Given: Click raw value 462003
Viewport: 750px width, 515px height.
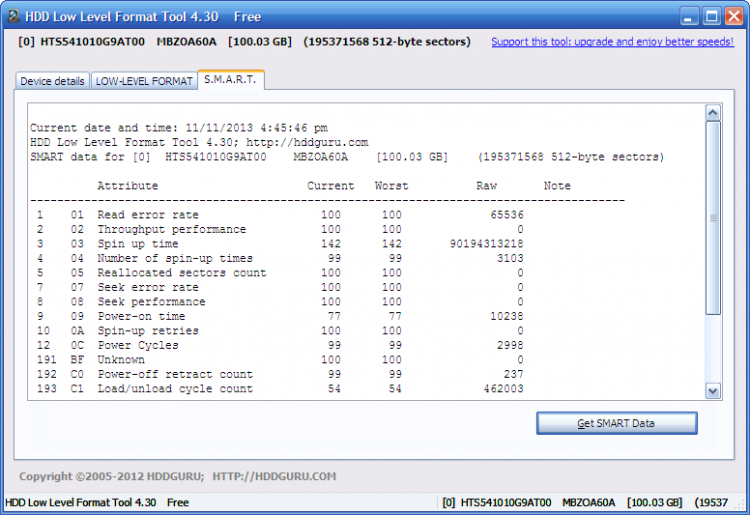Looking at the screenshot, I should click(x=503, y=389).
